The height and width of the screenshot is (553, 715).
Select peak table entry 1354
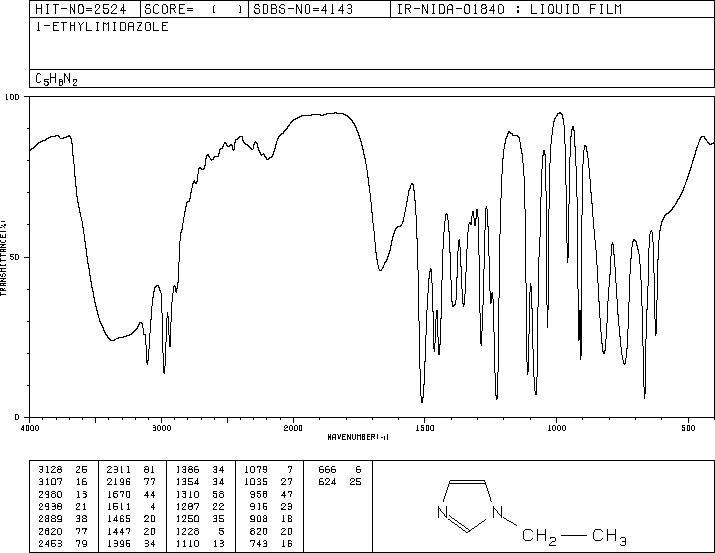187,482
